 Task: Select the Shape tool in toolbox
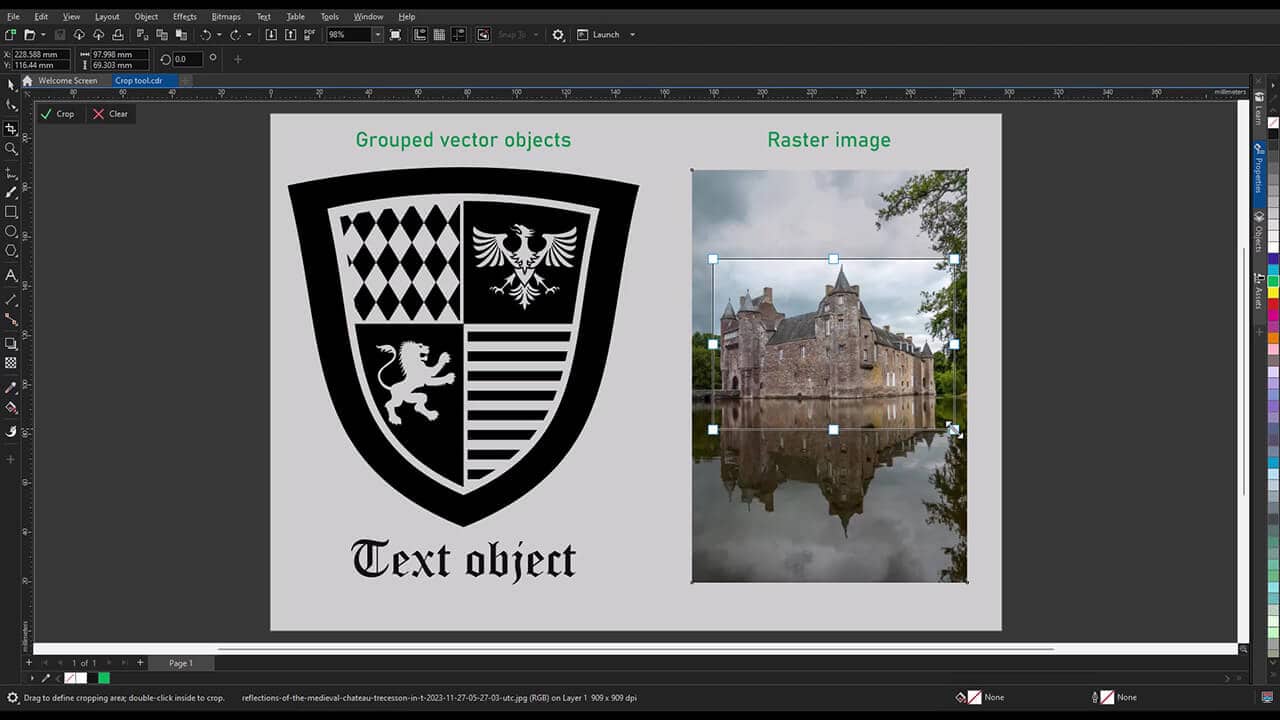[x=11, y=104]
